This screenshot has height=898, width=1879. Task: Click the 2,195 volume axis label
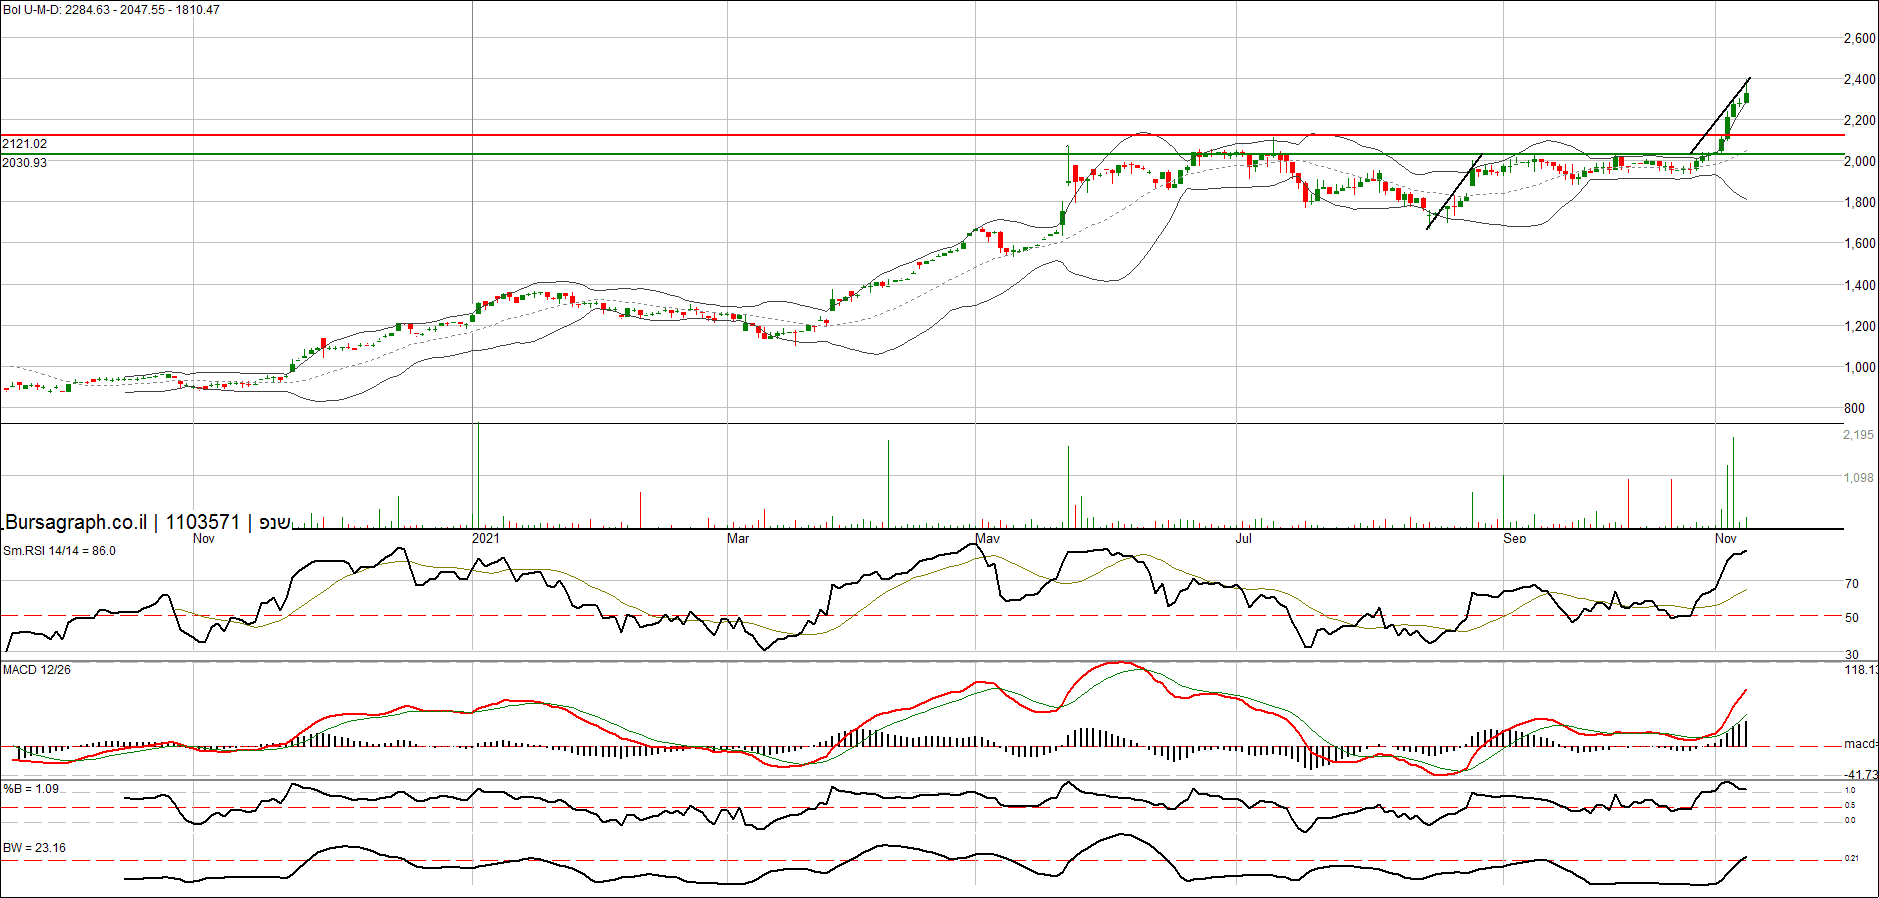(x=1858, y=435)
